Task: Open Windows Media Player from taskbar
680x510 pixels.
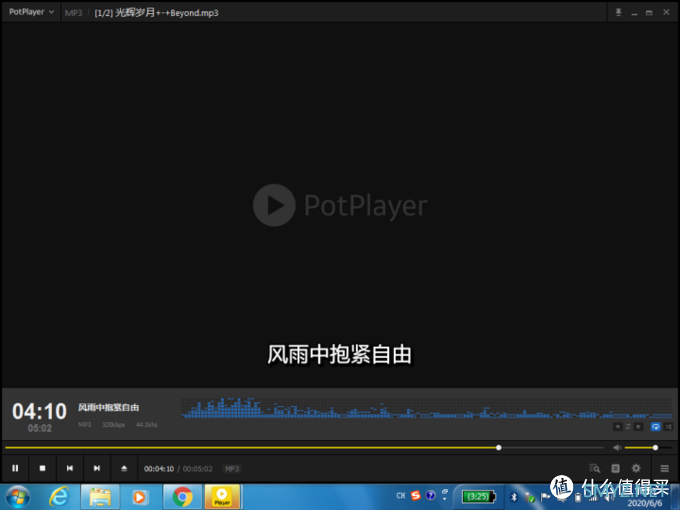Action: point(140,497)
